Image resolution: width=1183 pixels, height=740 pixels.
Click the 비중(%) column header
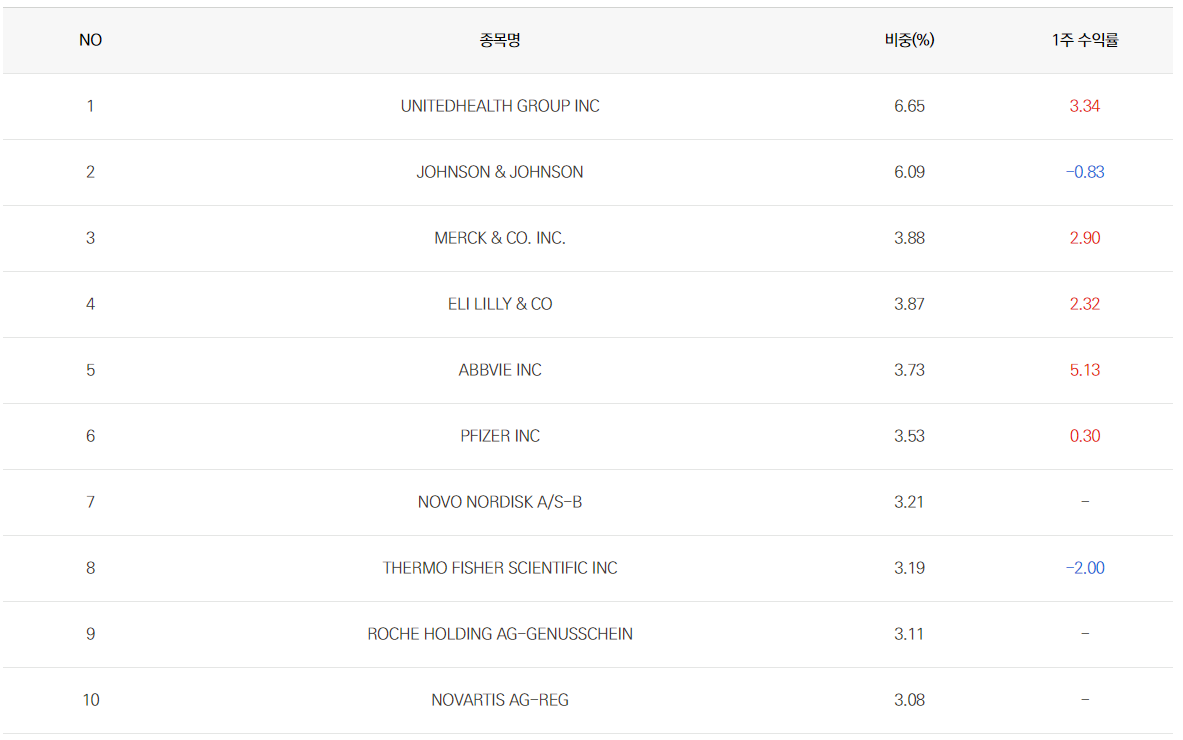[x=909, y=40]
